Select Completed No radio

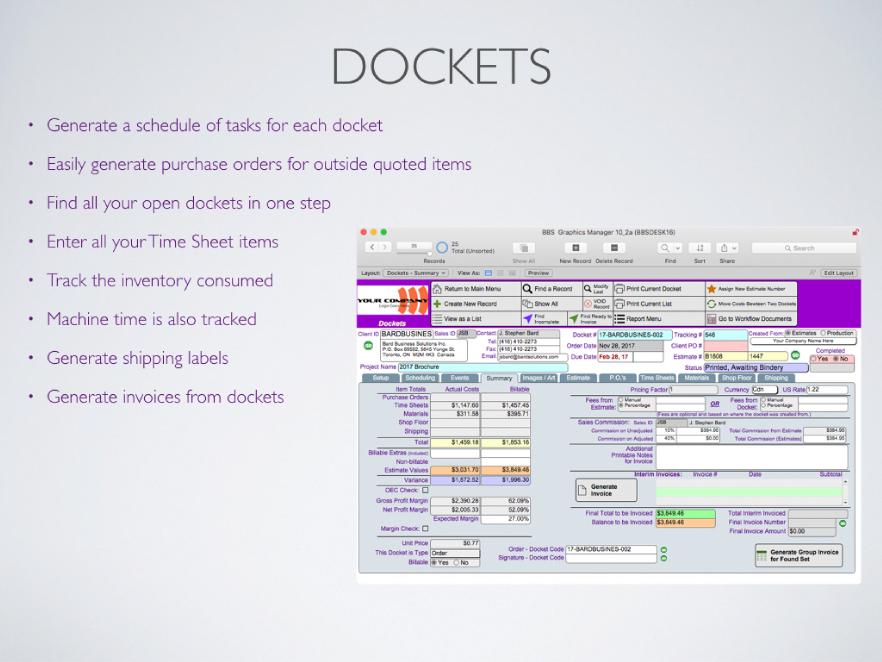[836, 359]
